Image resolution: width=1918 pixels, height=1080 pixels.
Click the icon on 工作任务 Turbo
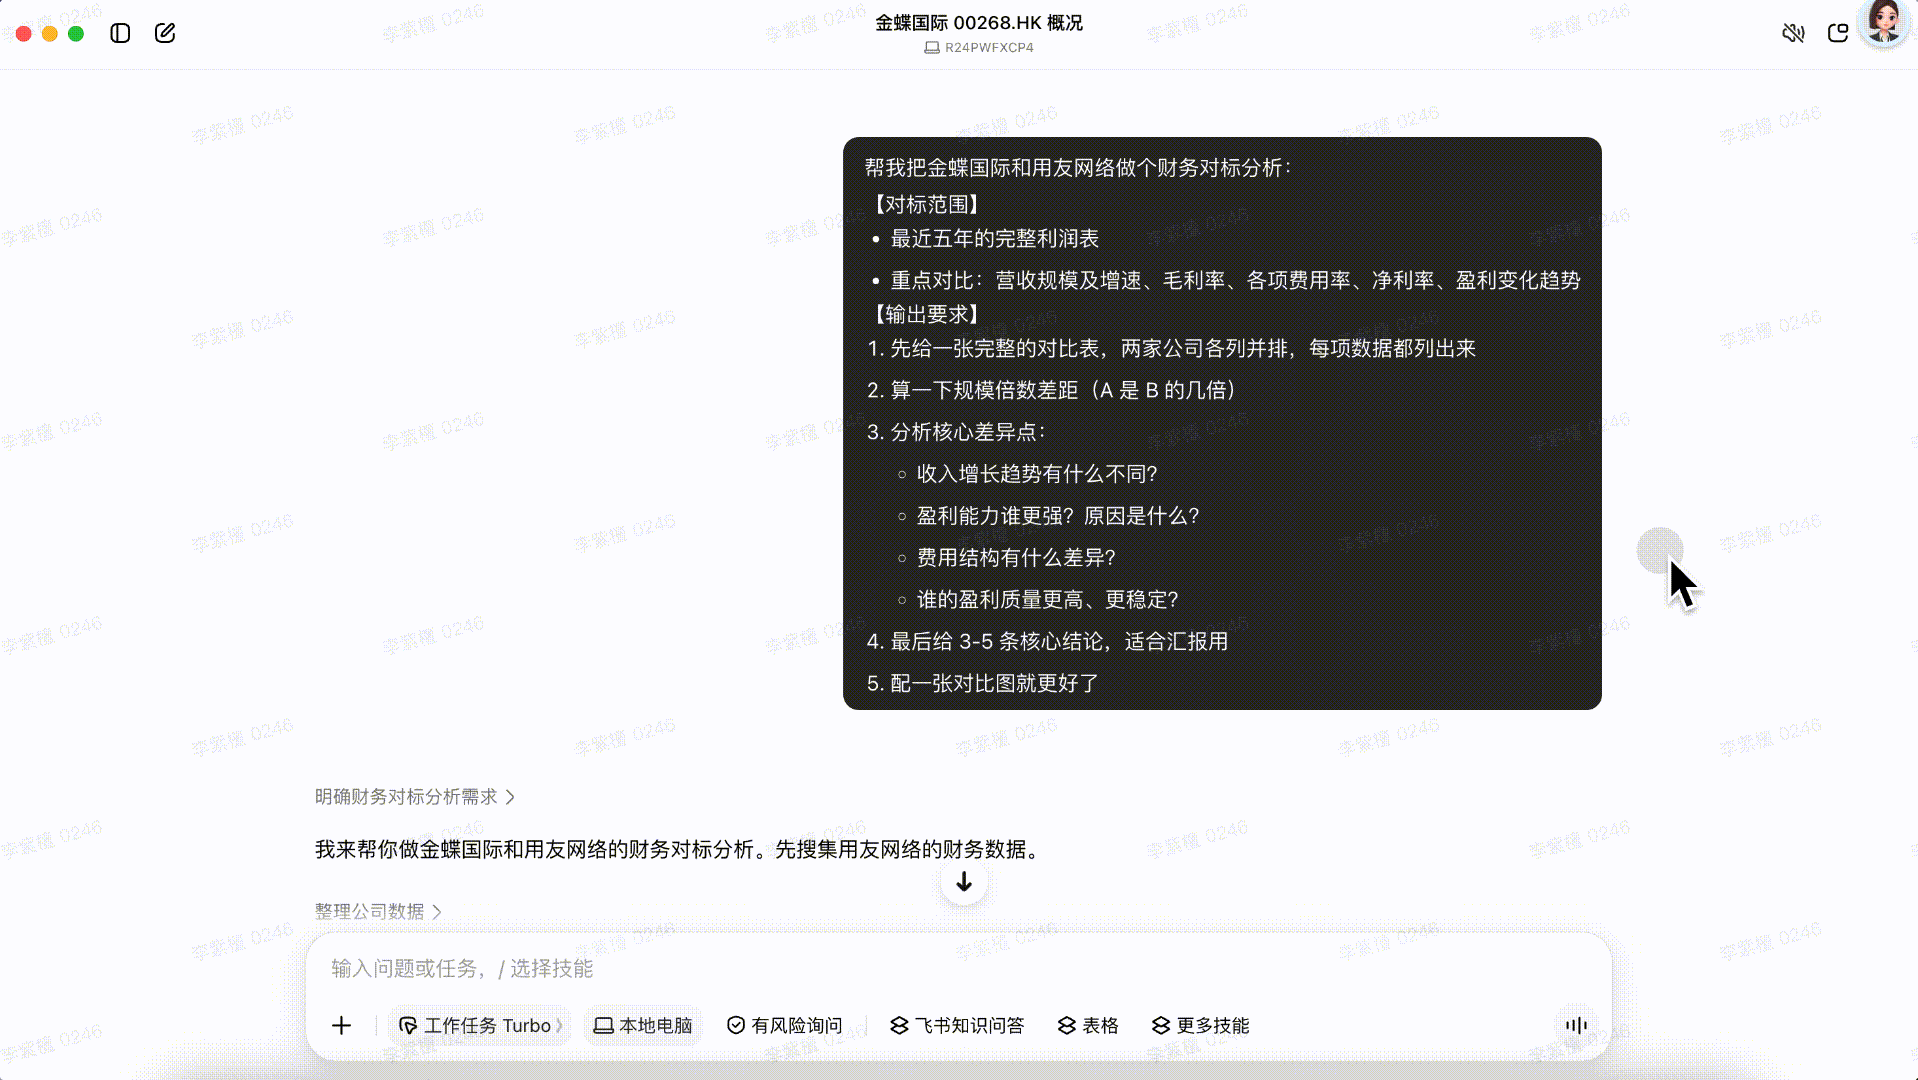pos(408,1025)
